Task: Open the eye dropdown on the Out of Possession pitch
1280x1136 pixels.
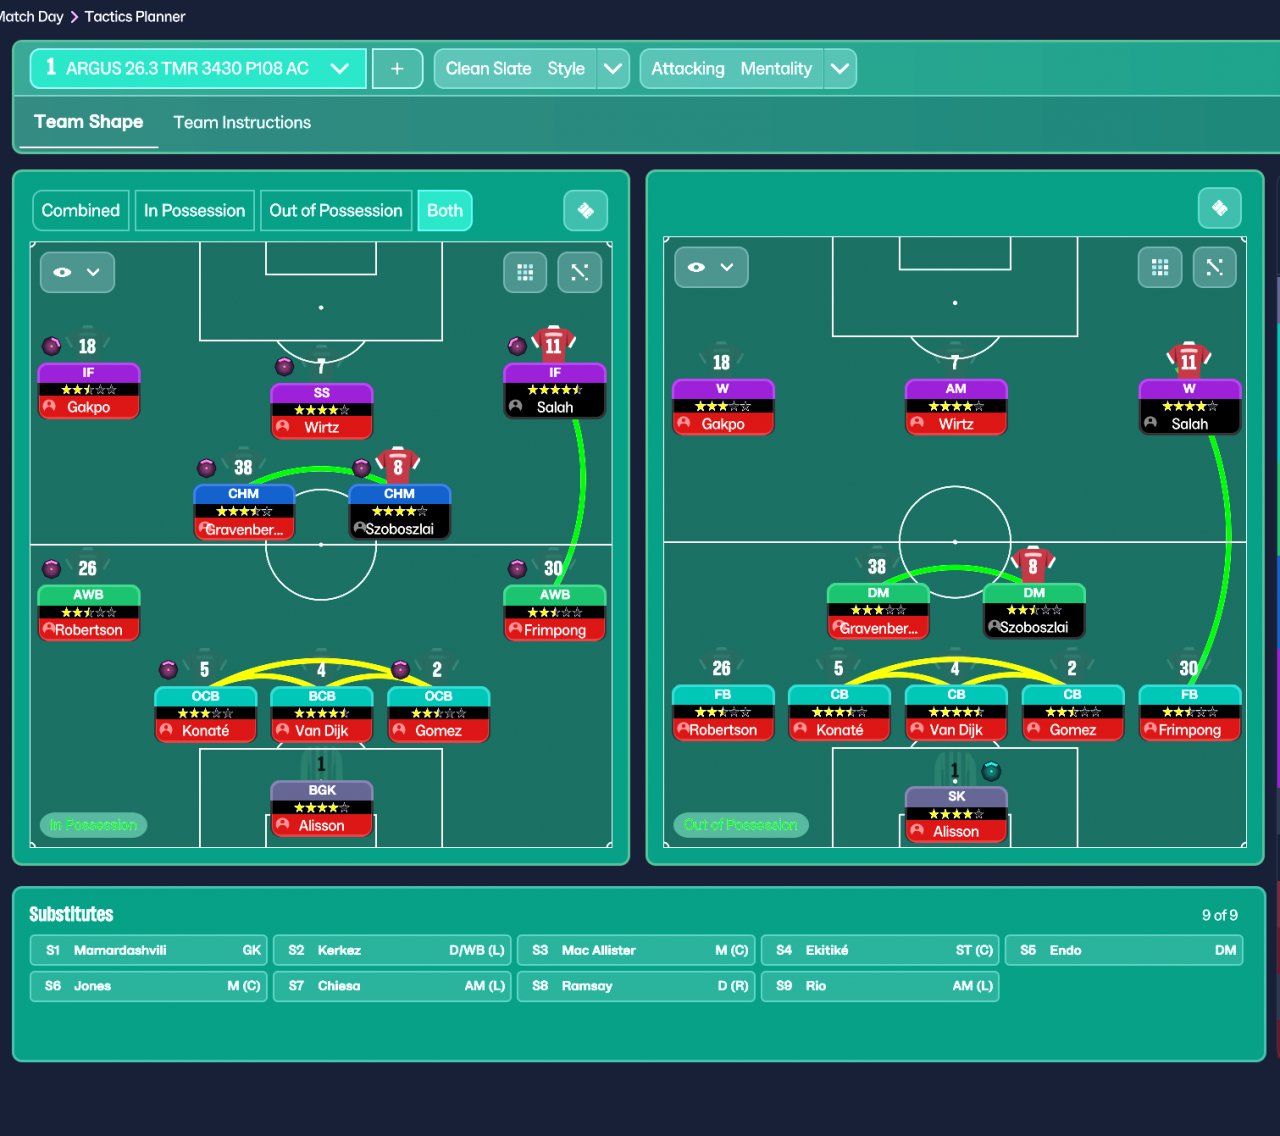Action: 711,267
